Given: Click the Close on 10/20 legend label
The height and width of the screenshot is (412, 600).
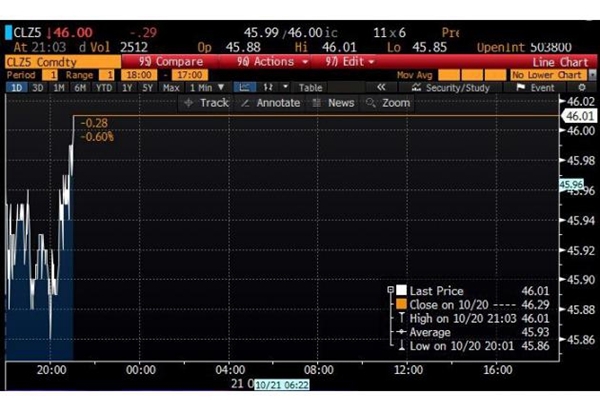Looking at the screenshot, I should (449, 305).
